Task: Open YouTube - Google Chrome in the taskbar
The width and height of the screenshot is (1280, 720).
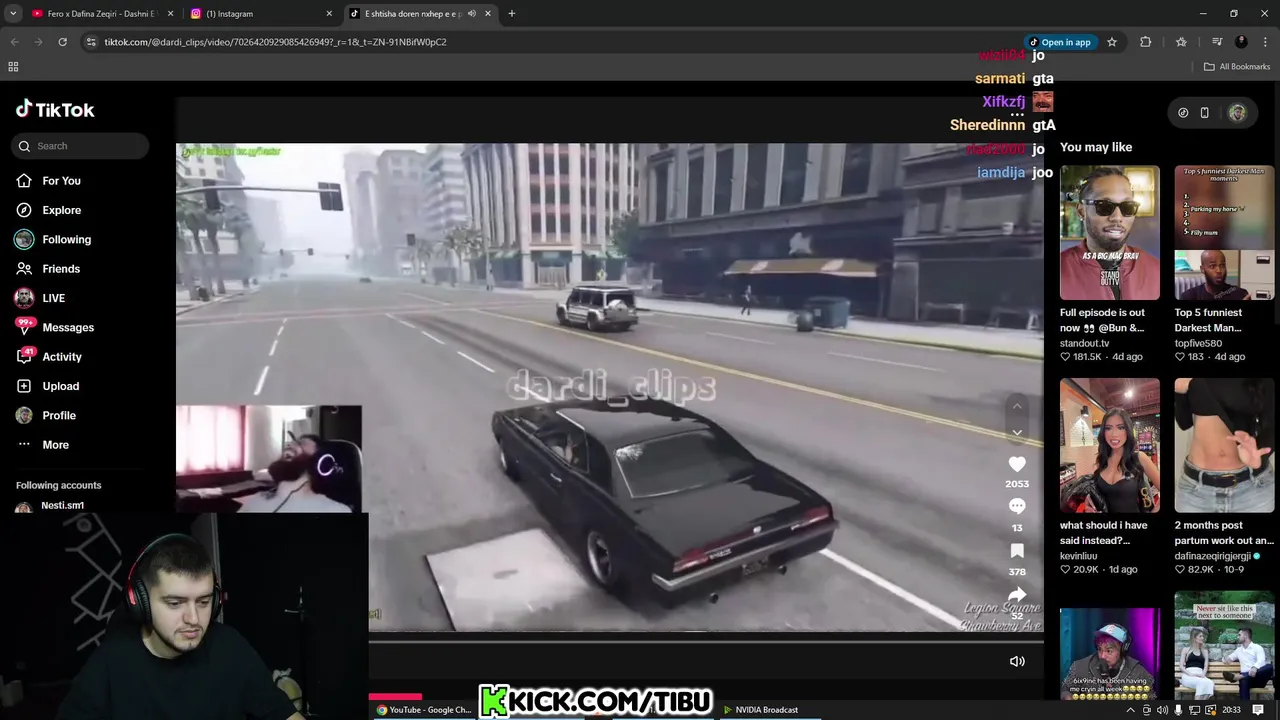Action: pos(423,710)
